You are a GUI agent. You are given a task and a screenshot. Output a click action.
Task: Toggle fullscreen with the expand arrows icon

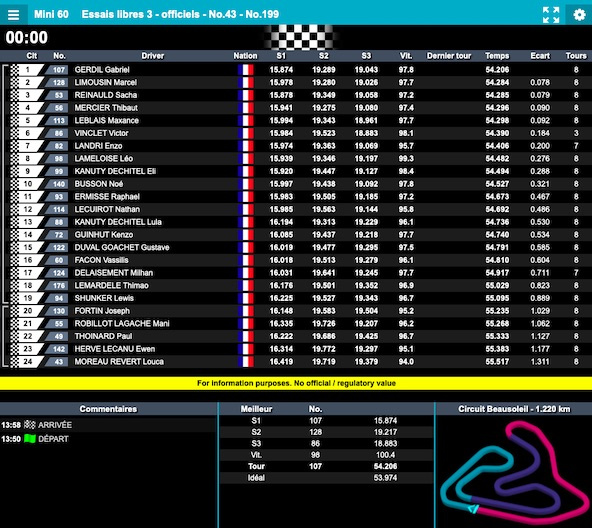pyautogui.click(x=551, y=15)
